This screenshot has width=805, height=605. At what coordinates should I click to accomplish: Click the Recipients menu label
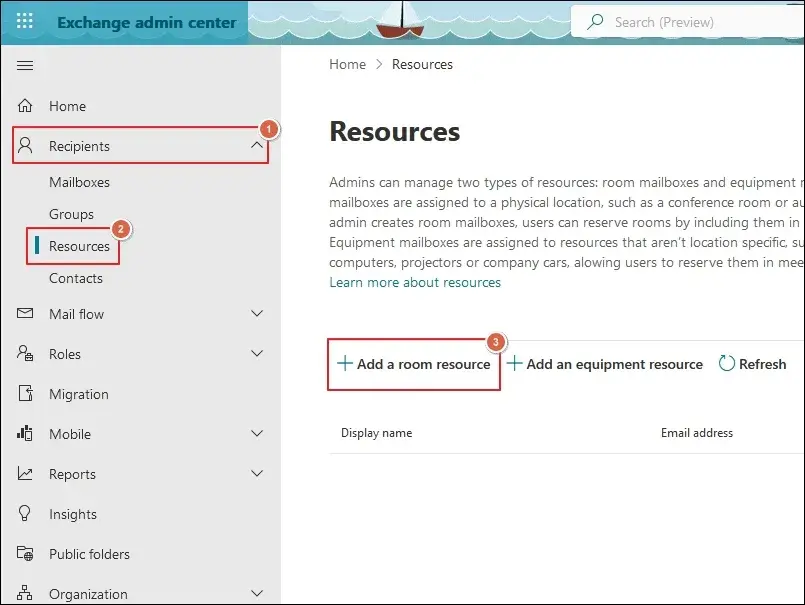pos(79,146)
